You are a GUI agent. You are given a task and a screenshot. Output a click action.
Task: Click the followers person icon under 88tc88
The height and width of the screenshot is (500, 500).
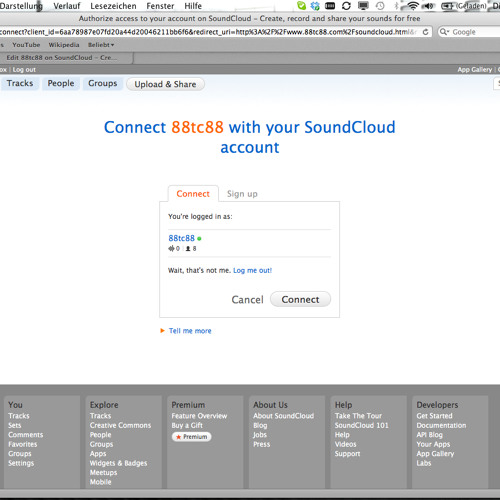click(188, 248)
